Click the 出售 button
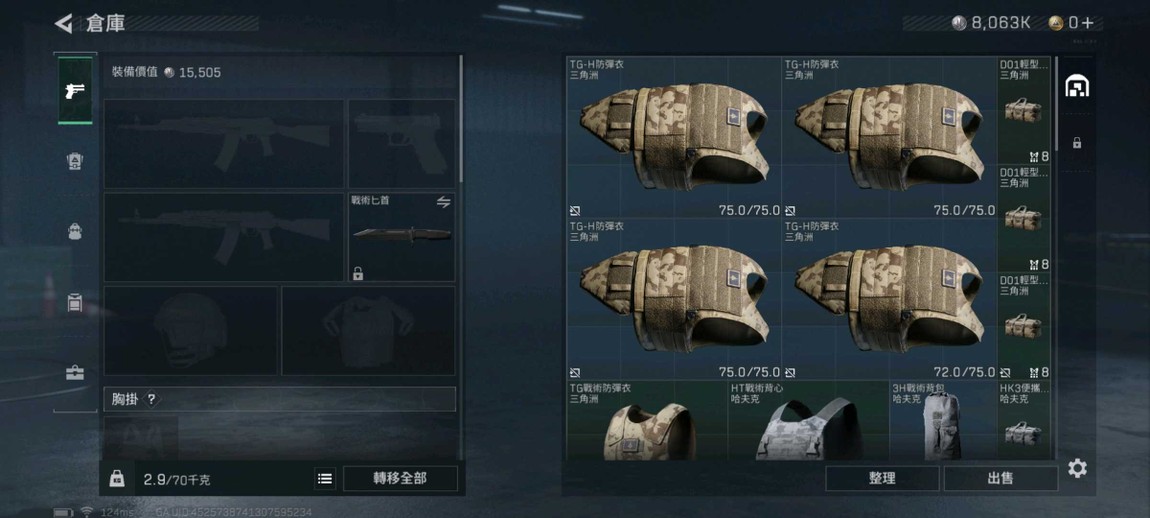The height and width of the screenshot is (518, 1150). tap(1000, 478)
